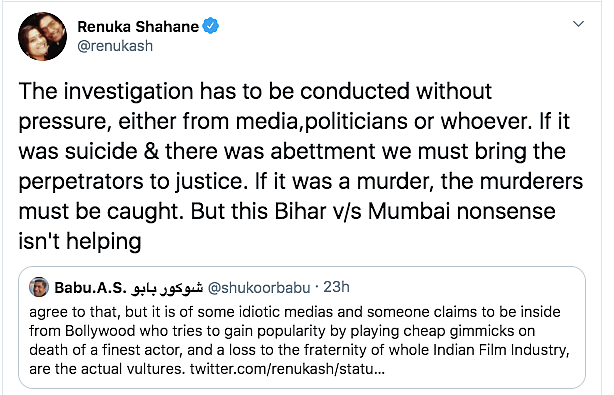
Task: Open the twitter.com/renukash/statu… link
Action: [287, 369]
